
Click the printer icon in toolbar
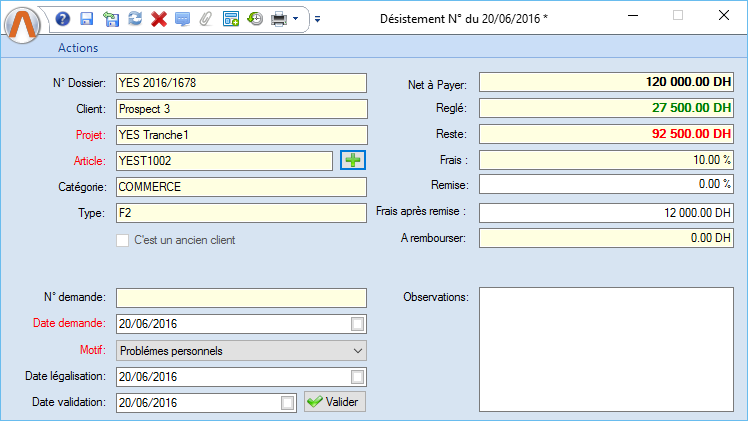click(x=280, y=18)
